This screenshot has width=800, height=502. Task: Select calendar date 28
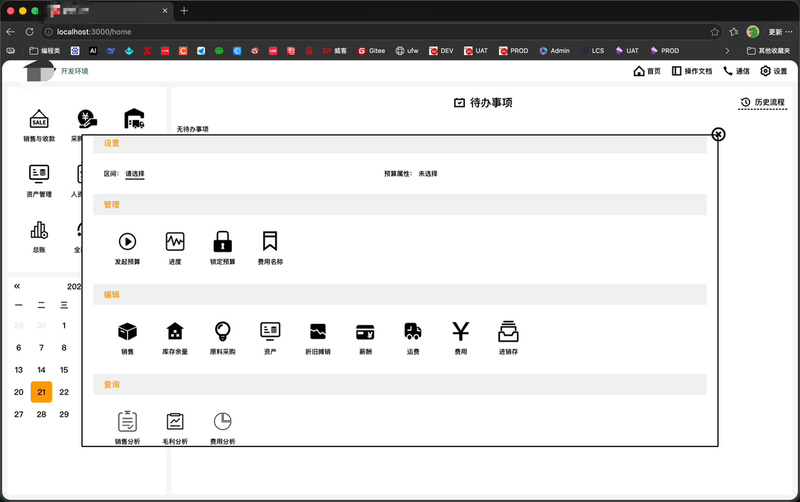[x=41, y=414]
